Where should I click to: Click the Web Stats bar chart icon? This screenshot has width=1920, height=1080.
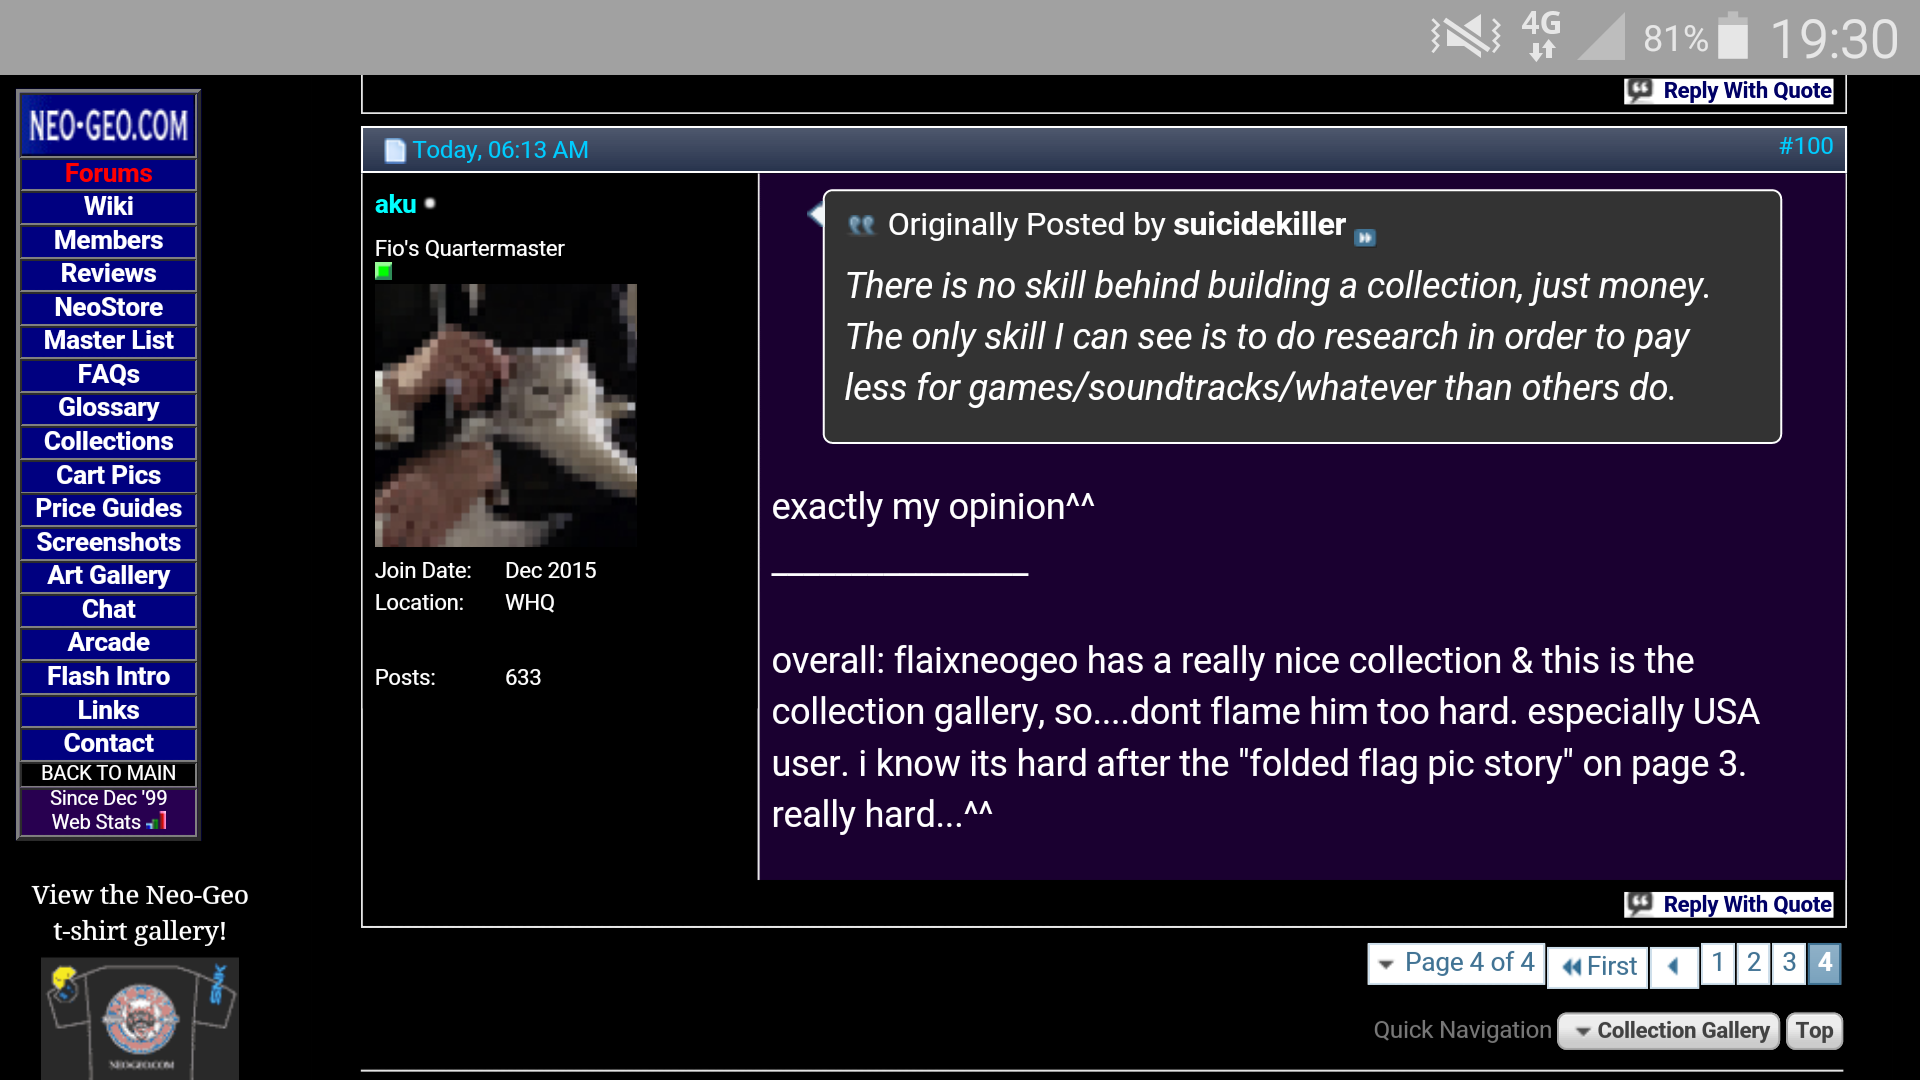tap(157, 822)
